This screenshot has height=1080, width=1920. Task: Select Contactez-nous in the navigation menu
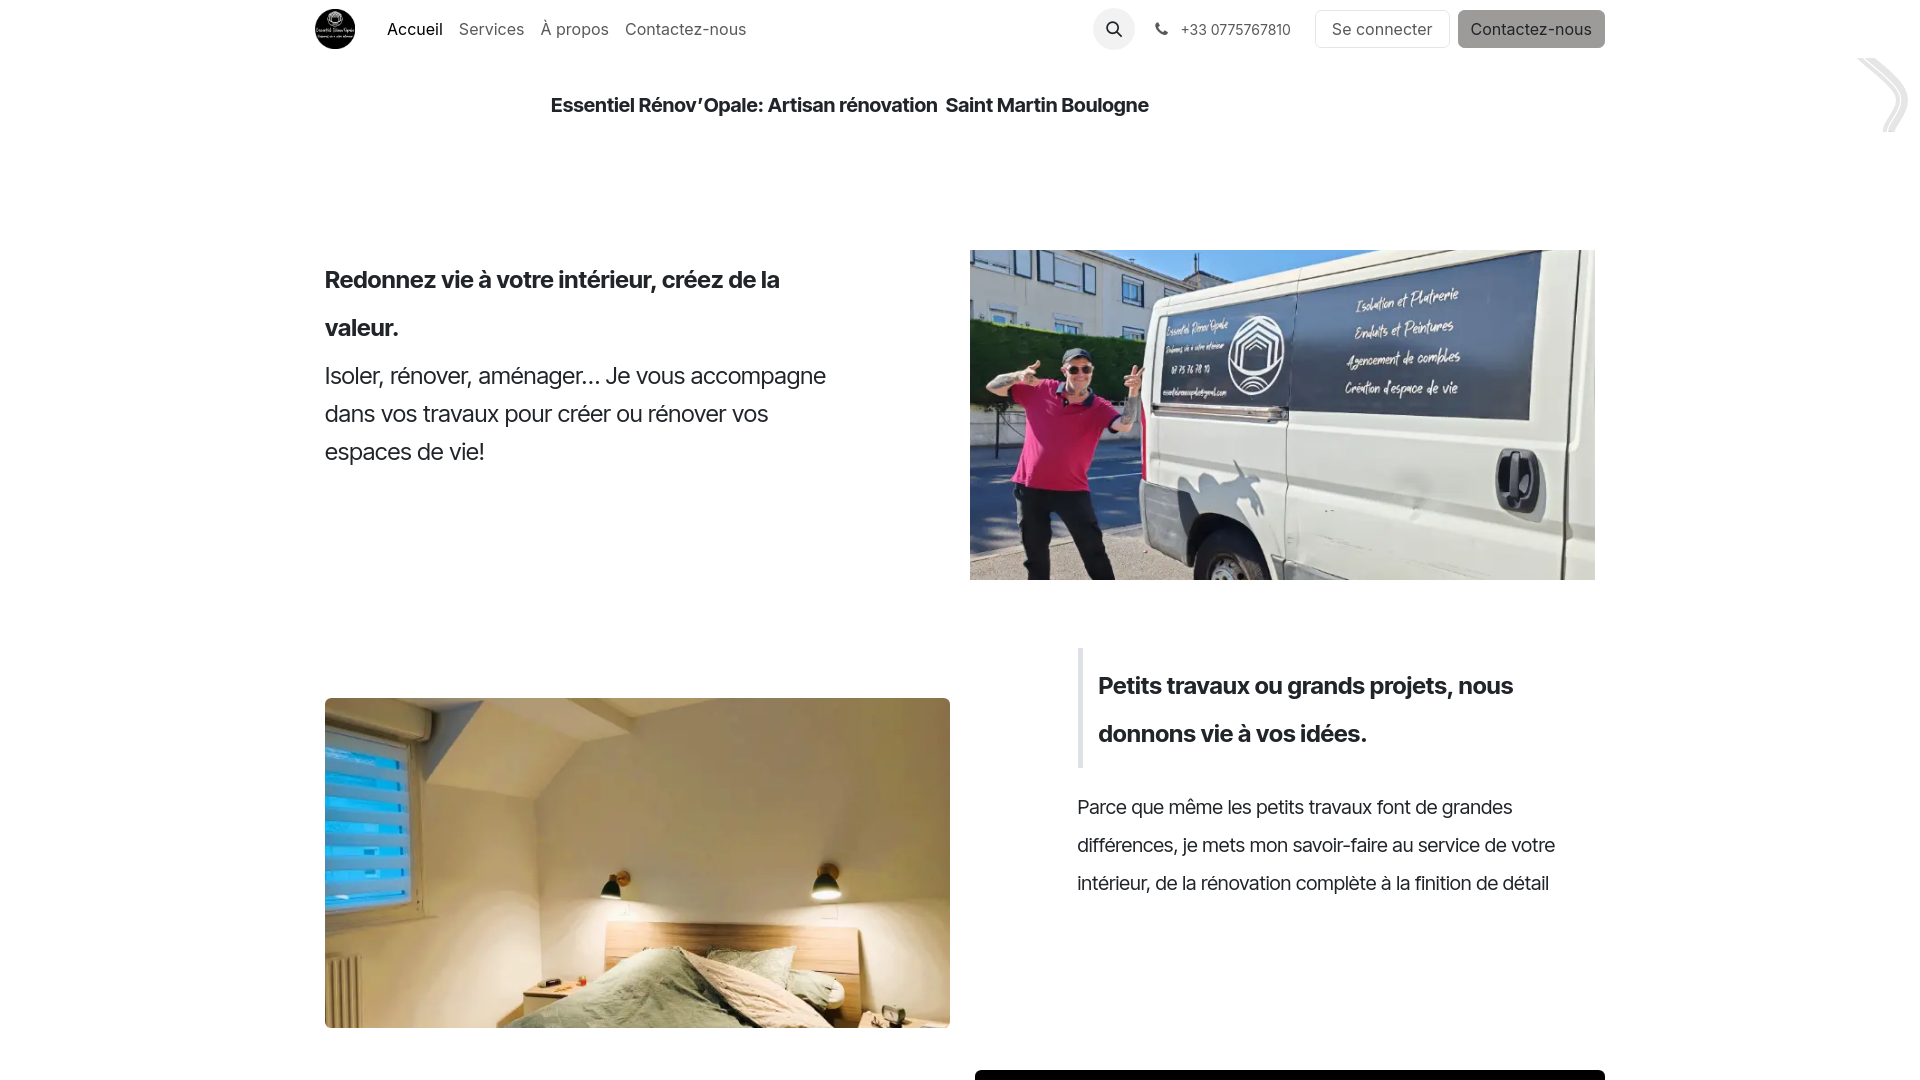[x=685, y=29]
